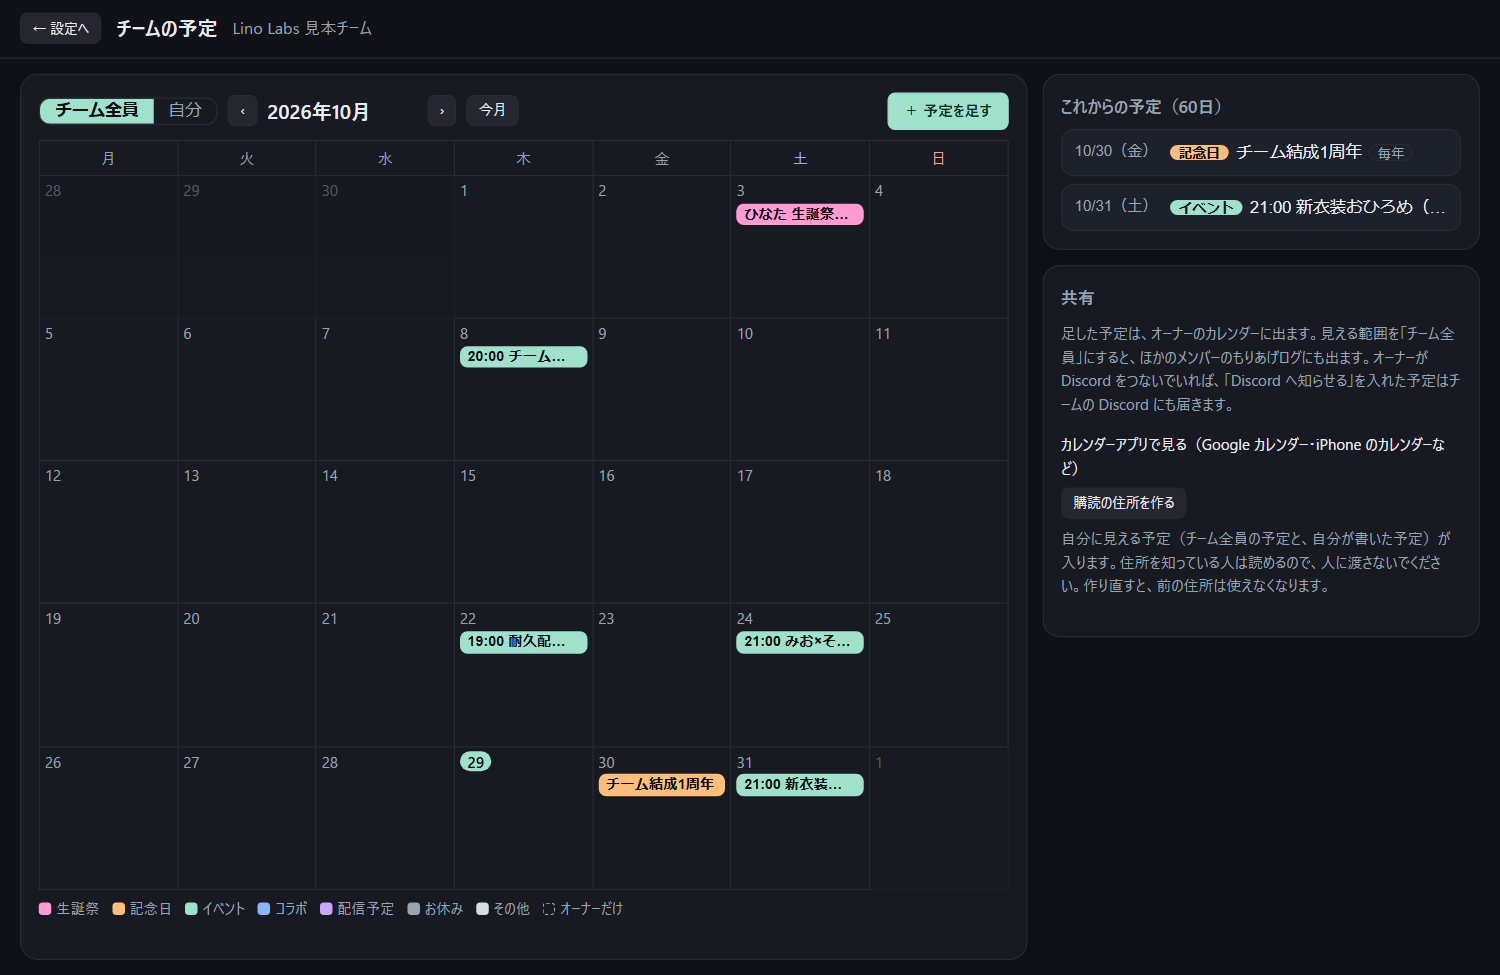Viewport: 1500px width, 975px height.
Task: Open the 20:00 チーム event on October 8
Action: [523, 357]
